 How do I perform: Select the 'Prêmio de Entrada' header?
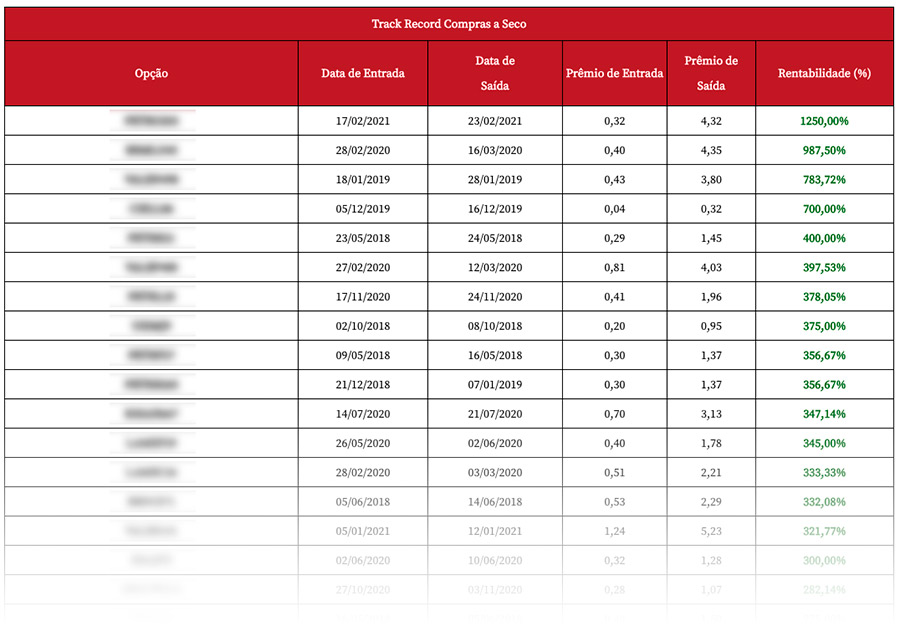tap(614, 74)
